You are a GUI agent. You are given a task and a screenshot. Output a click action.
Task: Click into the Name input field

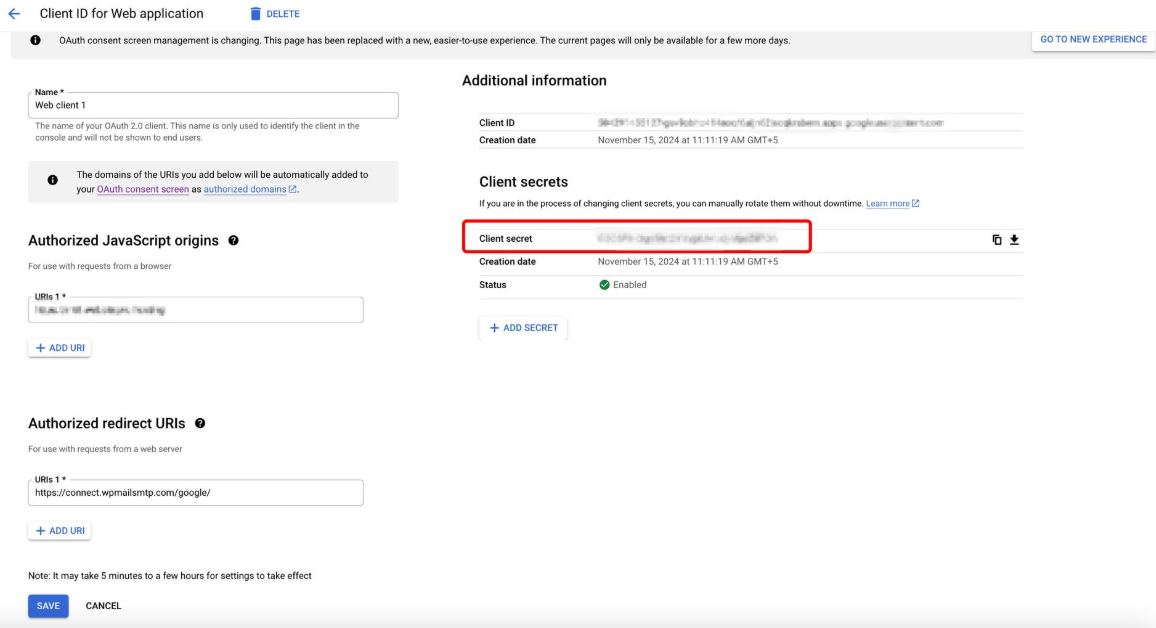(213, 106)
